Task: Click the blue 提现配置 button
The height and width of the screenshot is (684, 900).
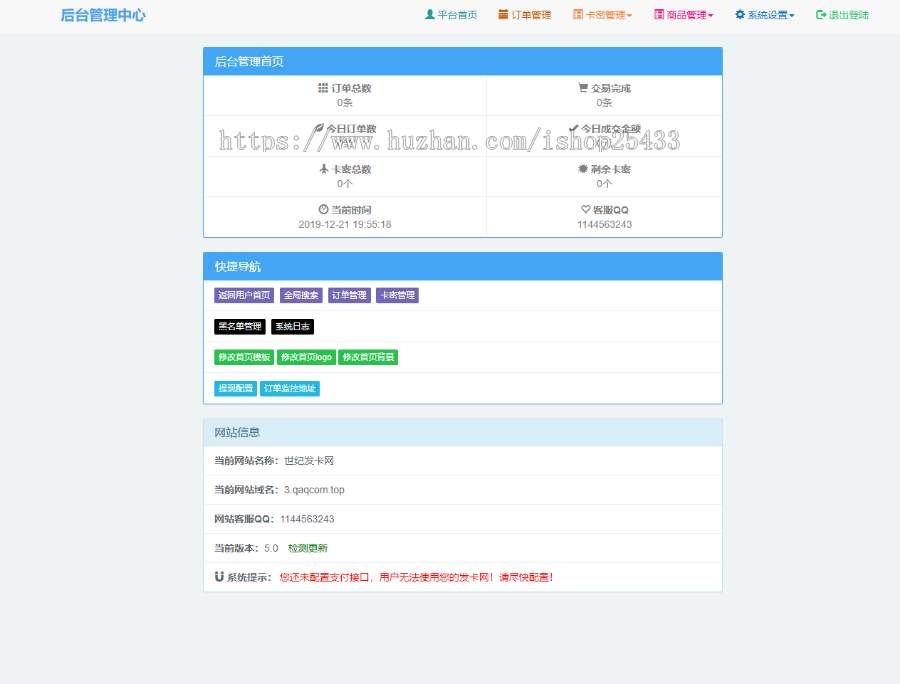Action: pyautogui.click(x=235, y=388)
